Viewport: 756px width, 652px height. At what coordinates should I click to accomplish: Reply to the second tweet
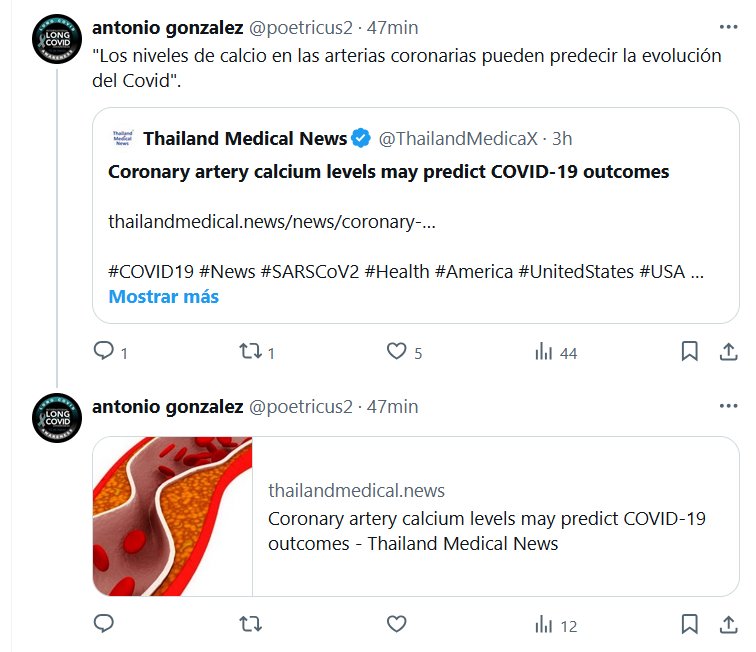(104, 625)
